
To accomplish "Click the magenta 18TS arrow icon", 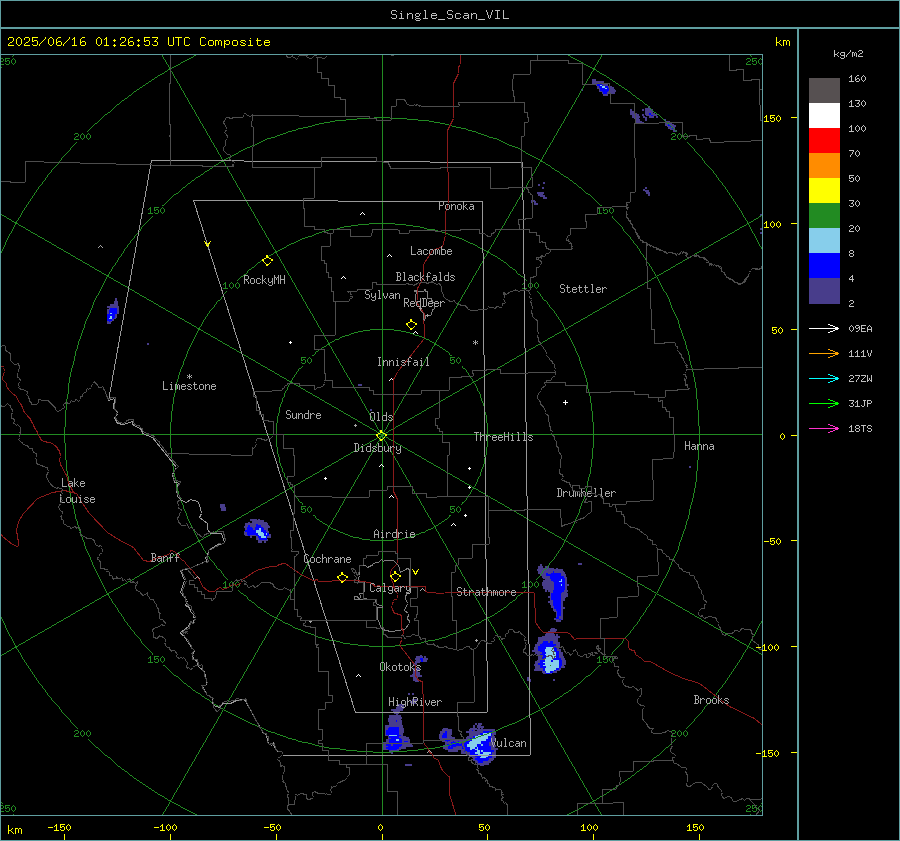I will (x=824, y=428).
